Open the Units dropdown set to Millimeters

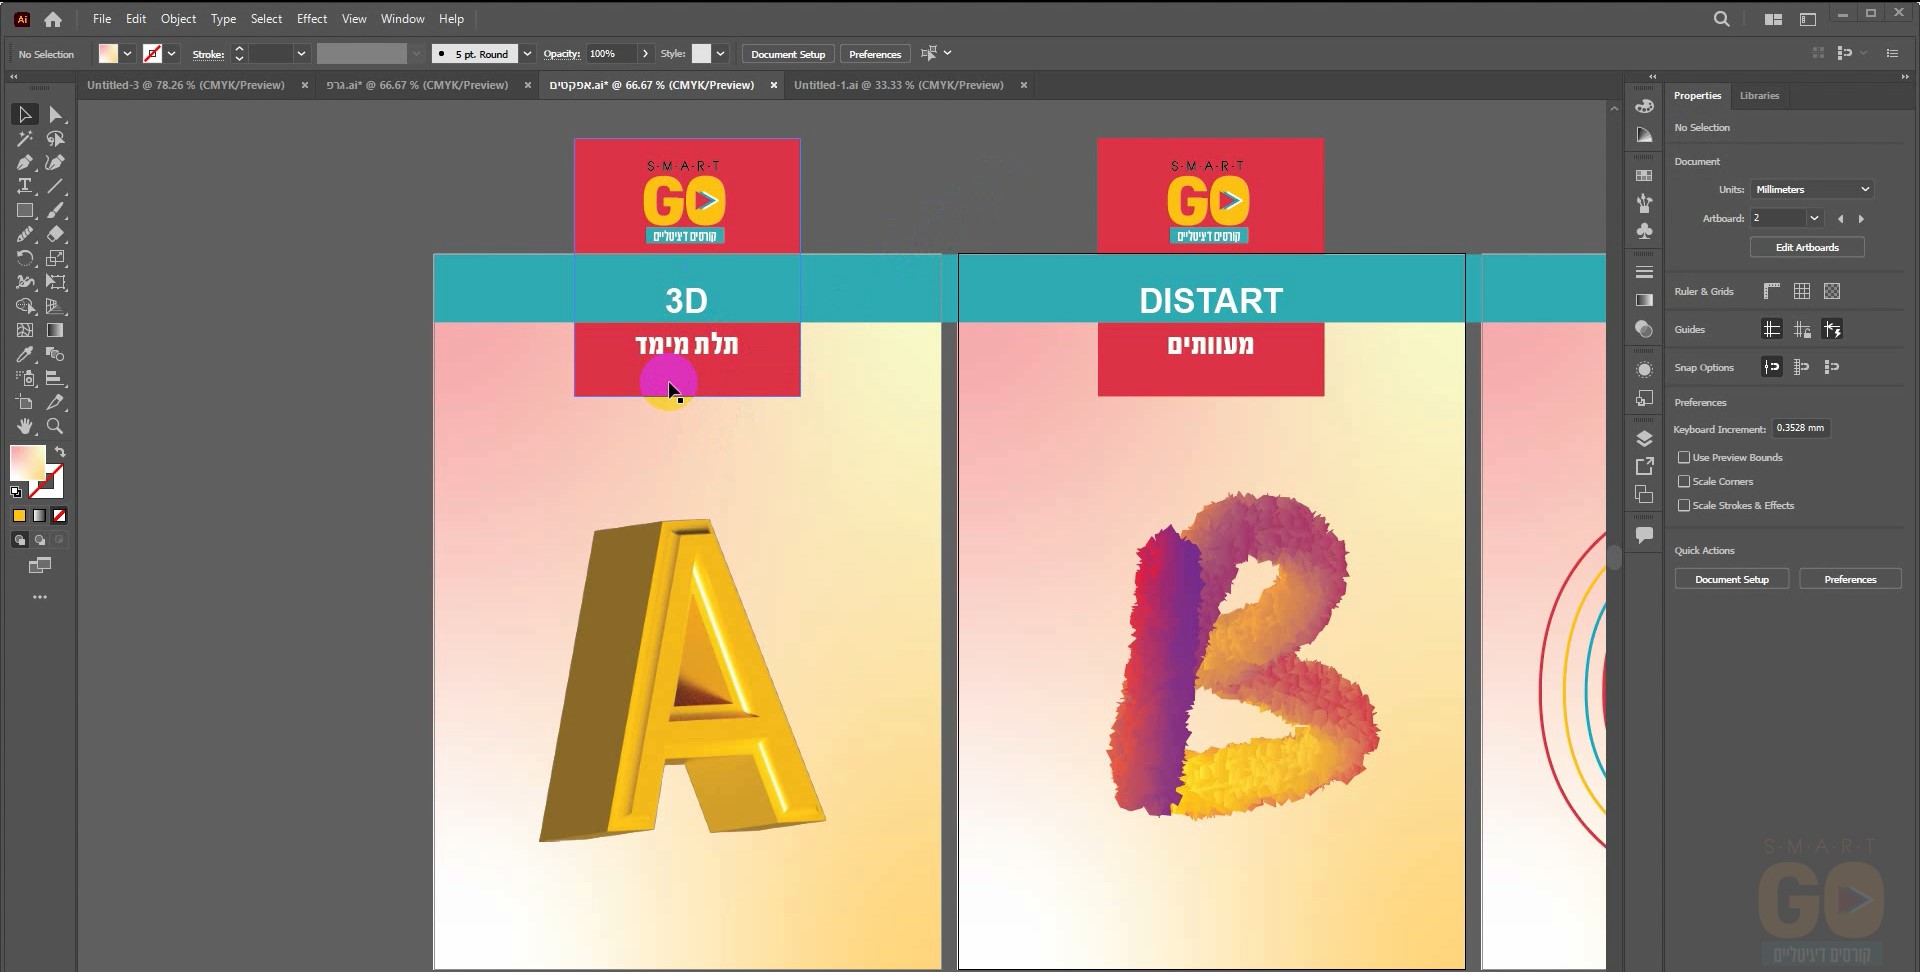(1811, 190)
